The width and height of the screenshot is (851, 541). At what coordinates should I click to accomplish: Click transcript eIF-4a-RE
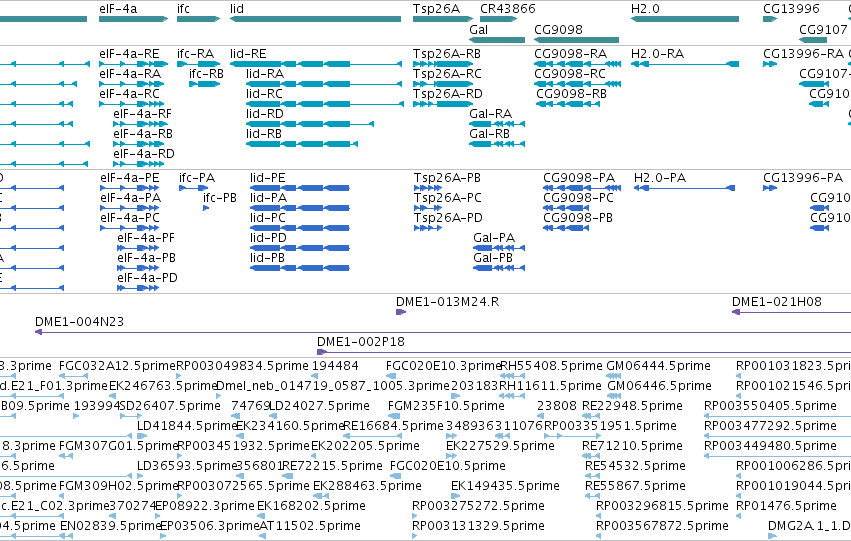(129, 54)
